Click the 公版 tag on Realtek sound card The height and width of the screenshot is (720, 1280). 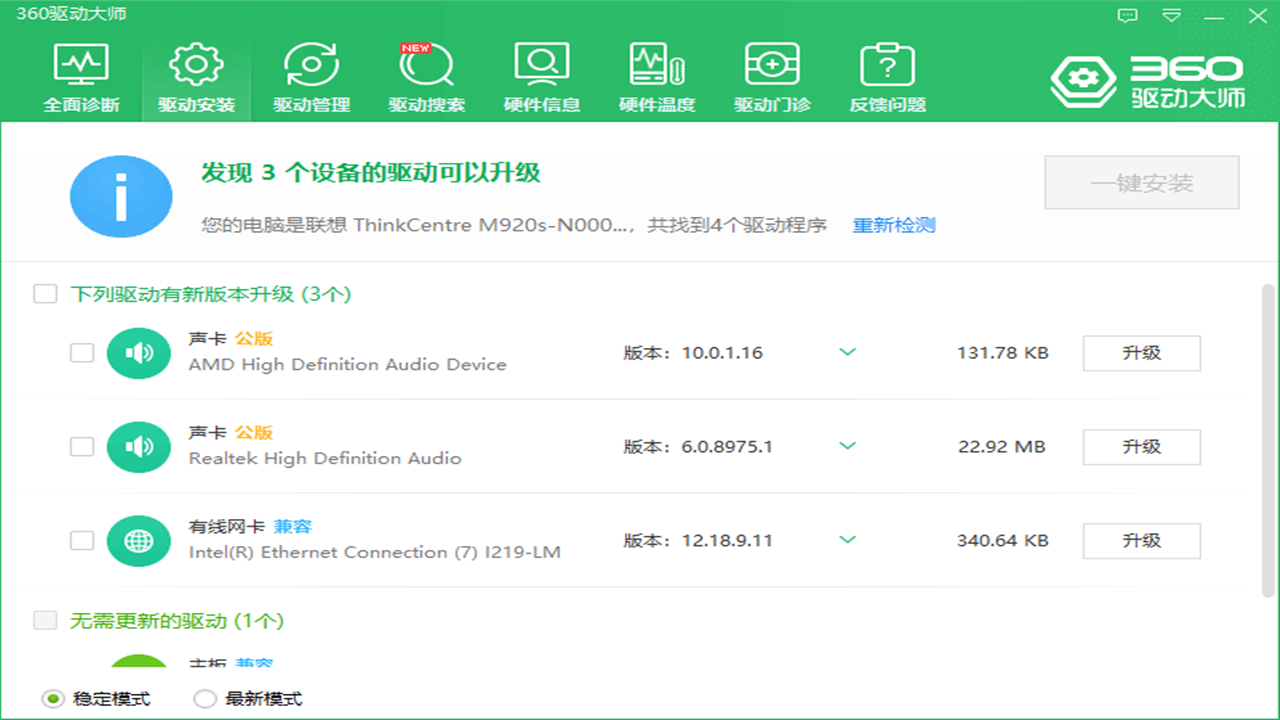point(254,433)
